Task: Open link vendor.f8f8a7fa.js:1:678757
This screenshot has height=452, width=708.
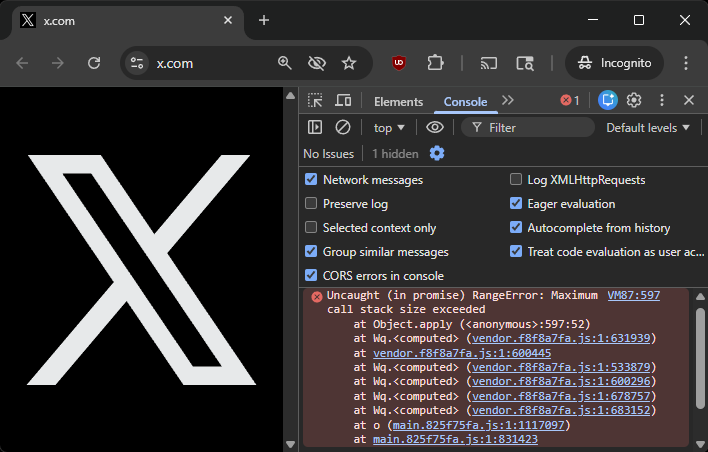Action: coord(561,396)
